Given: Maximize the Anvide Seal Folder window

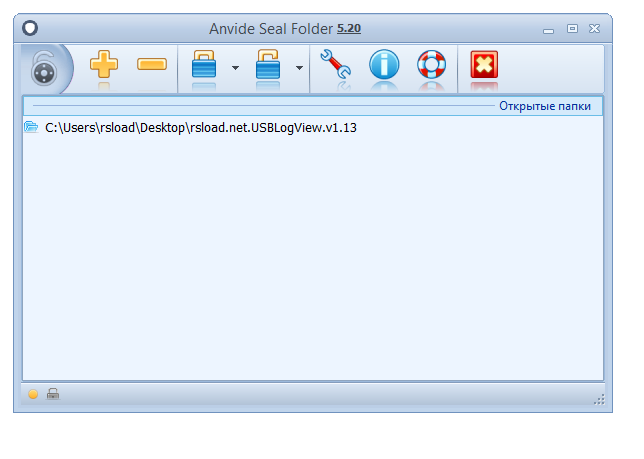Looking at the screenshot, I should tap(572, 28).
